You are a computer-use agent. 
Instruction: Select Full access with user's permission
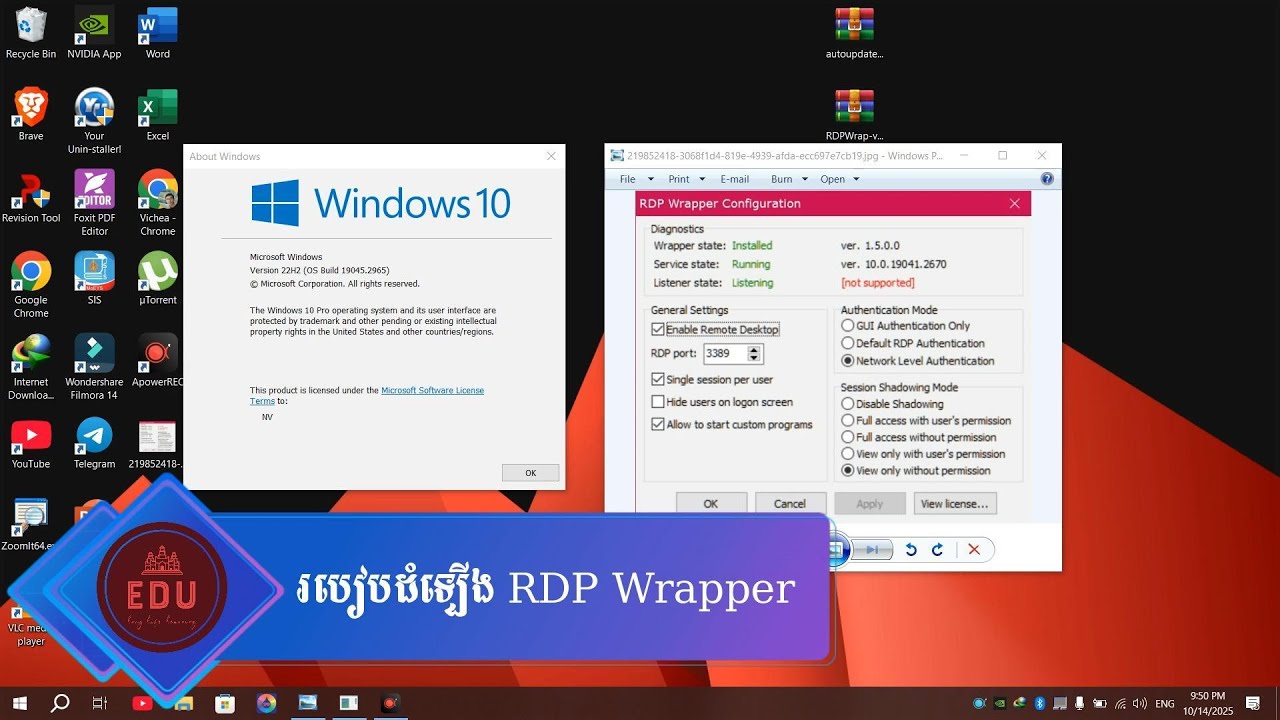click(x=848, y=421)
